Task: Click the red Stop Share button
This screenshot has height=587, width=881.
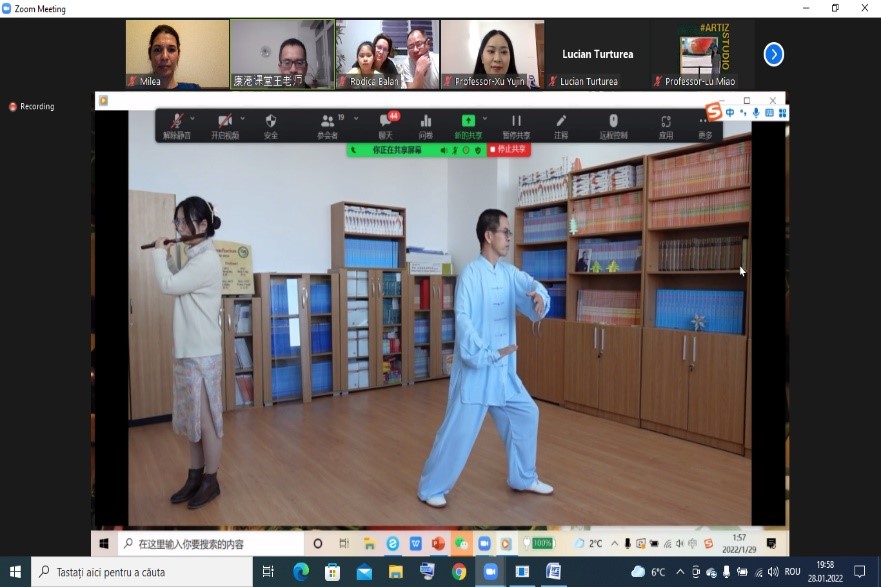Action: click(x=509, y=150)
